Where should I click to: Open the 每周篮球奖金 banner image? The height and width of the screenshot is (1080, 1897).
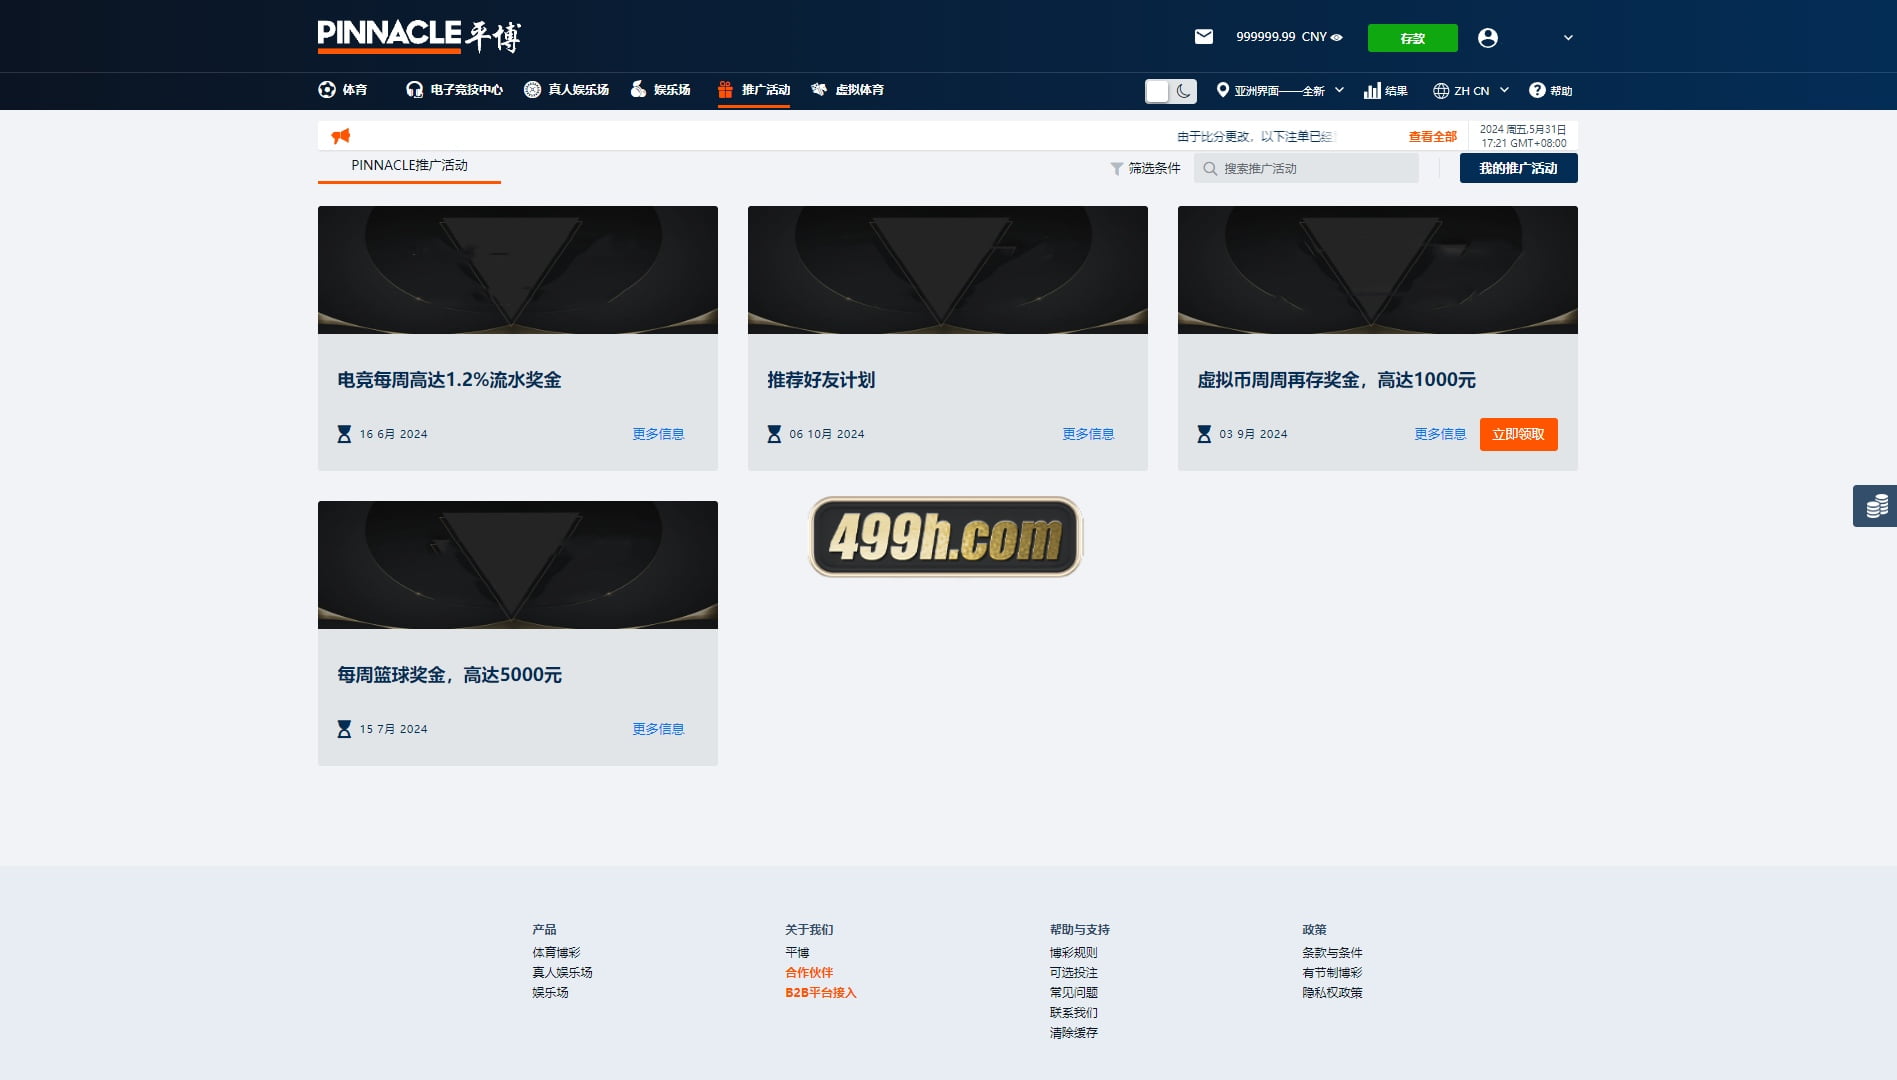point(518,565)
